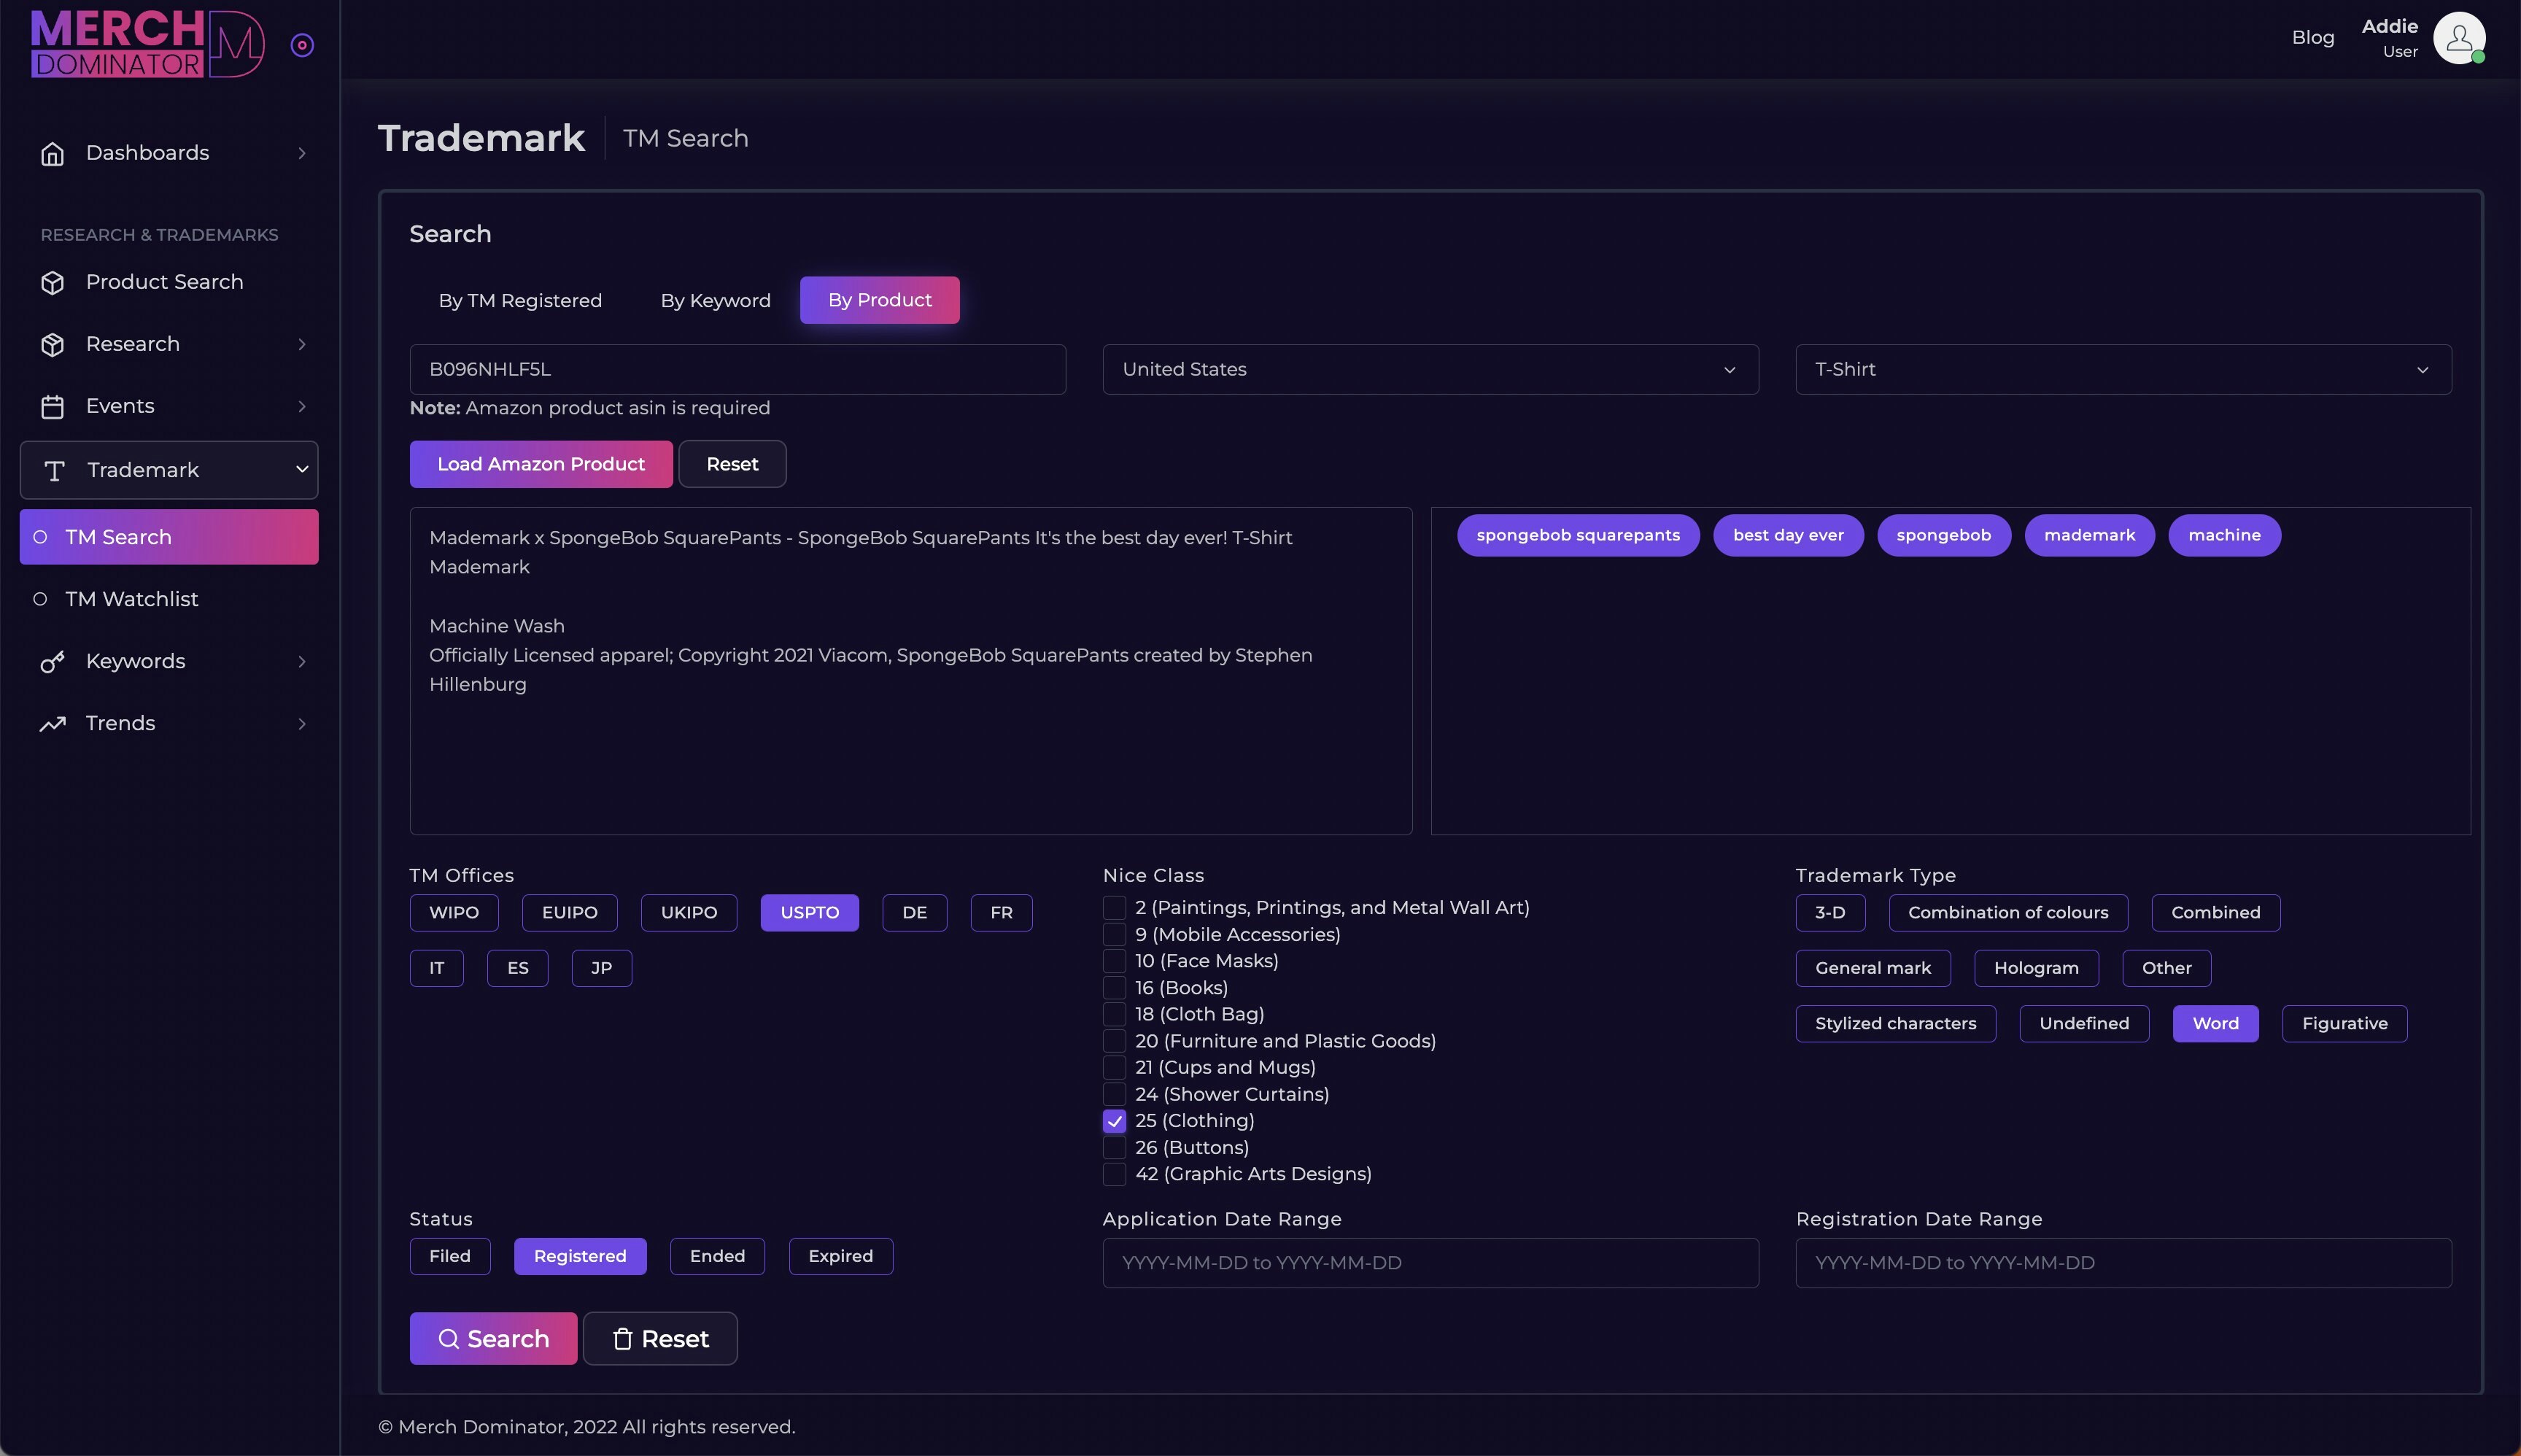Screen dimensions: 2521x1456
Task: Click the Merch Dominator logo
Action: click(147, 44)
